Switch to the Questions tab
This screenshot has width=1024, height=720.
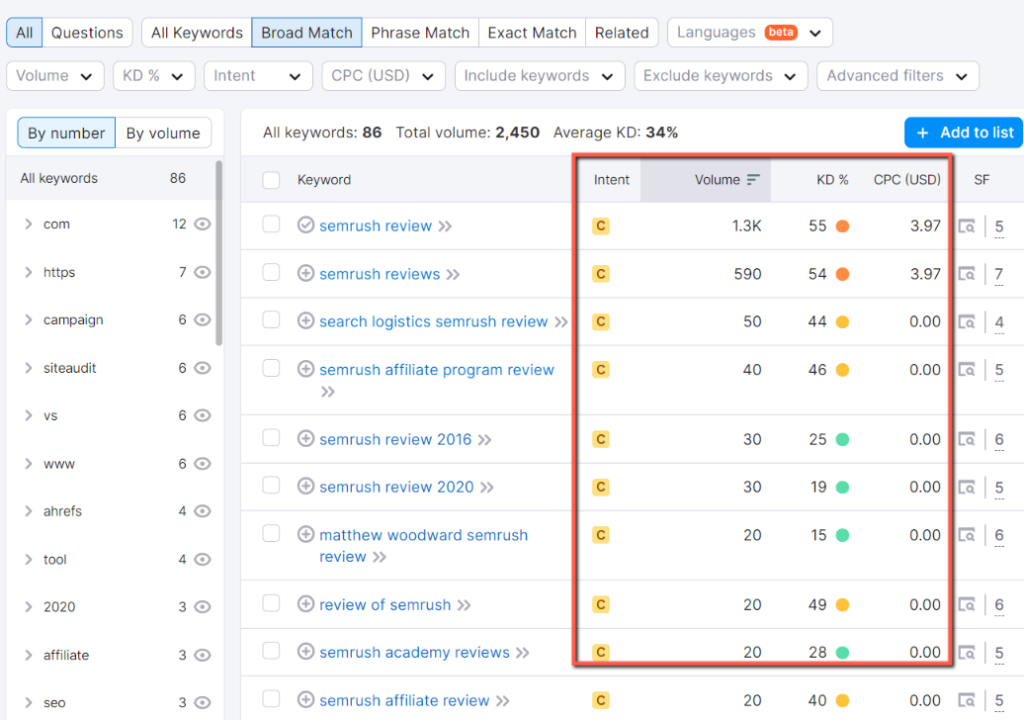(87, 32)
